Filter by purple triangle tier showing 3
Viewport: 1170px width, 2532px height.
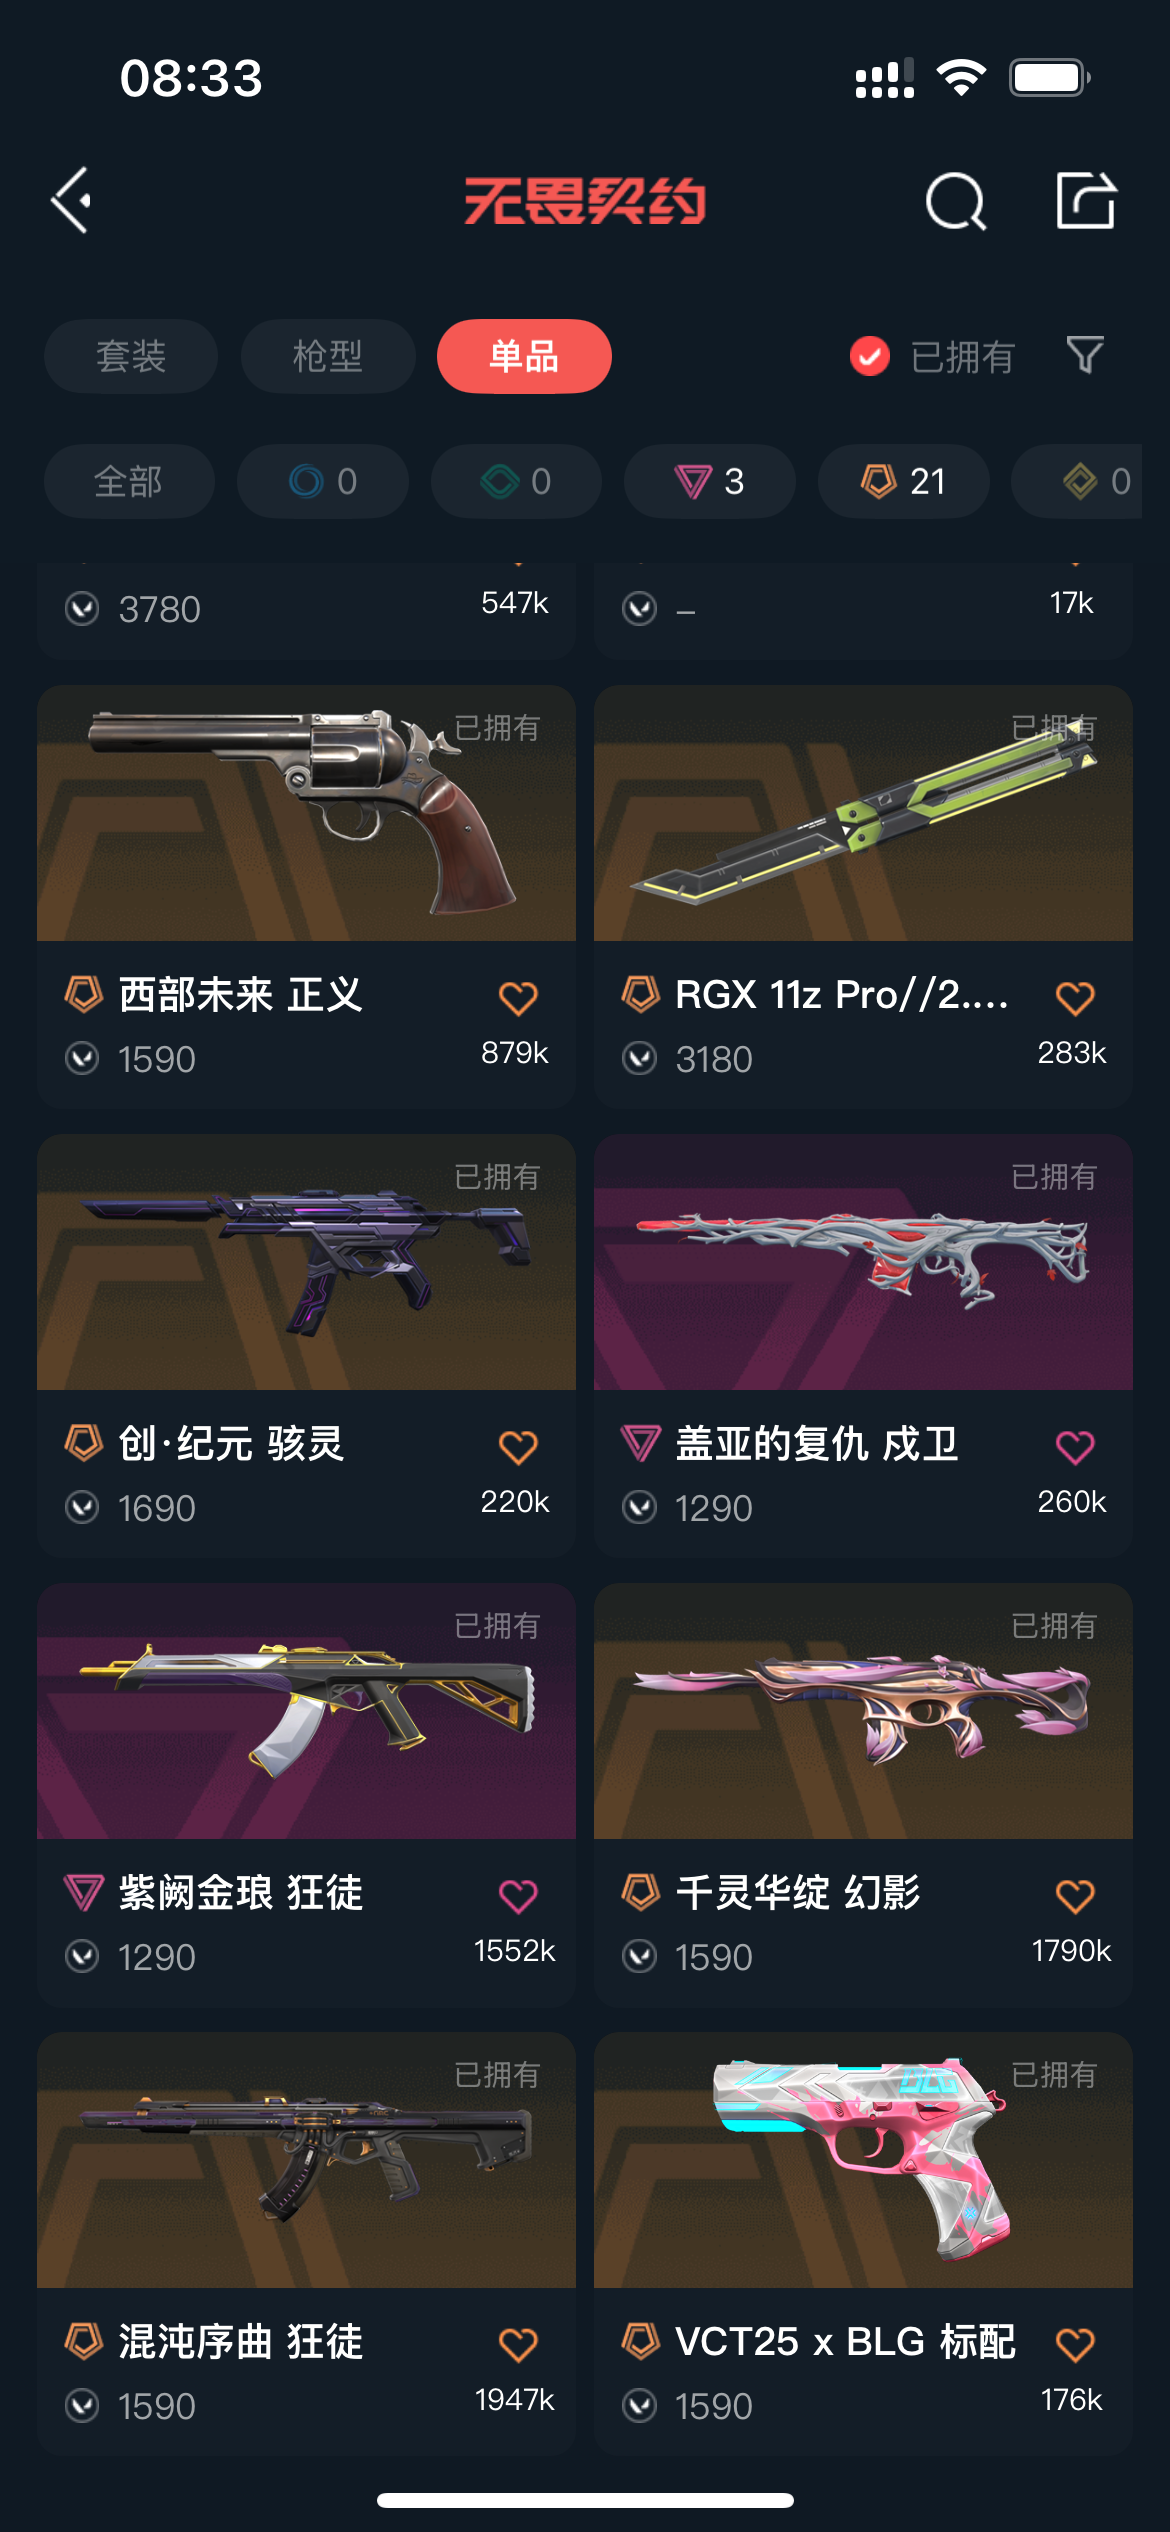point(710,481)
